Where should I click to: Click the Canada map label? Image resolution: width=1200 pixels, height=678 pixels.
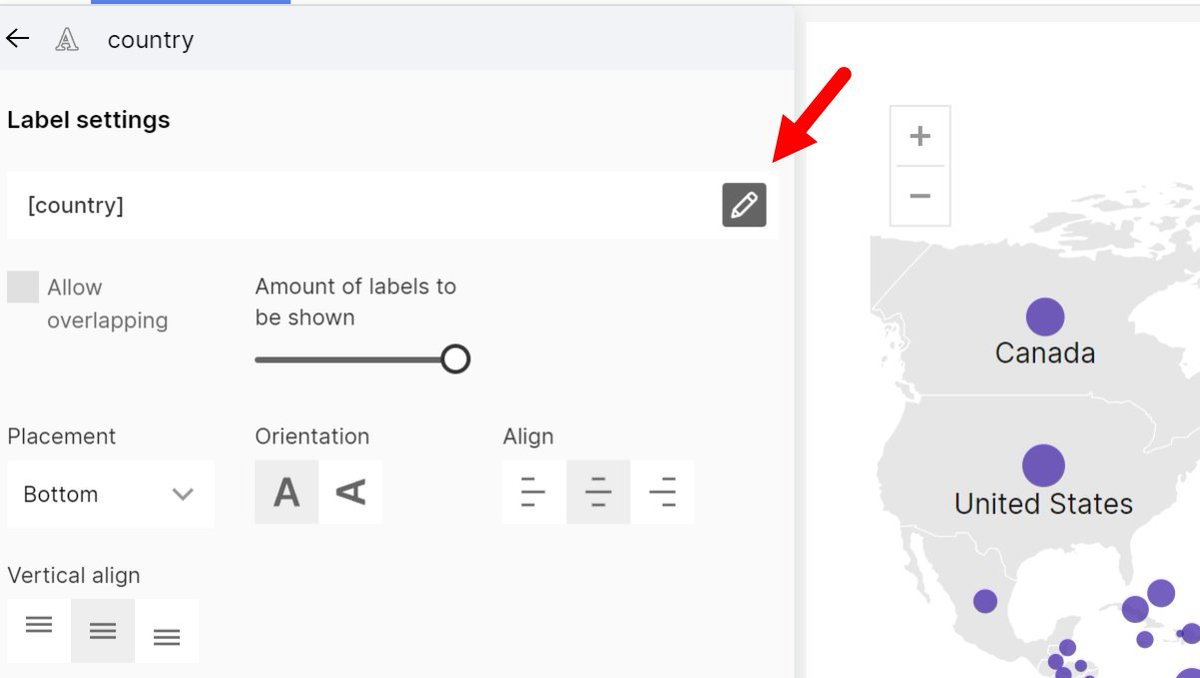coord(1045,353)
